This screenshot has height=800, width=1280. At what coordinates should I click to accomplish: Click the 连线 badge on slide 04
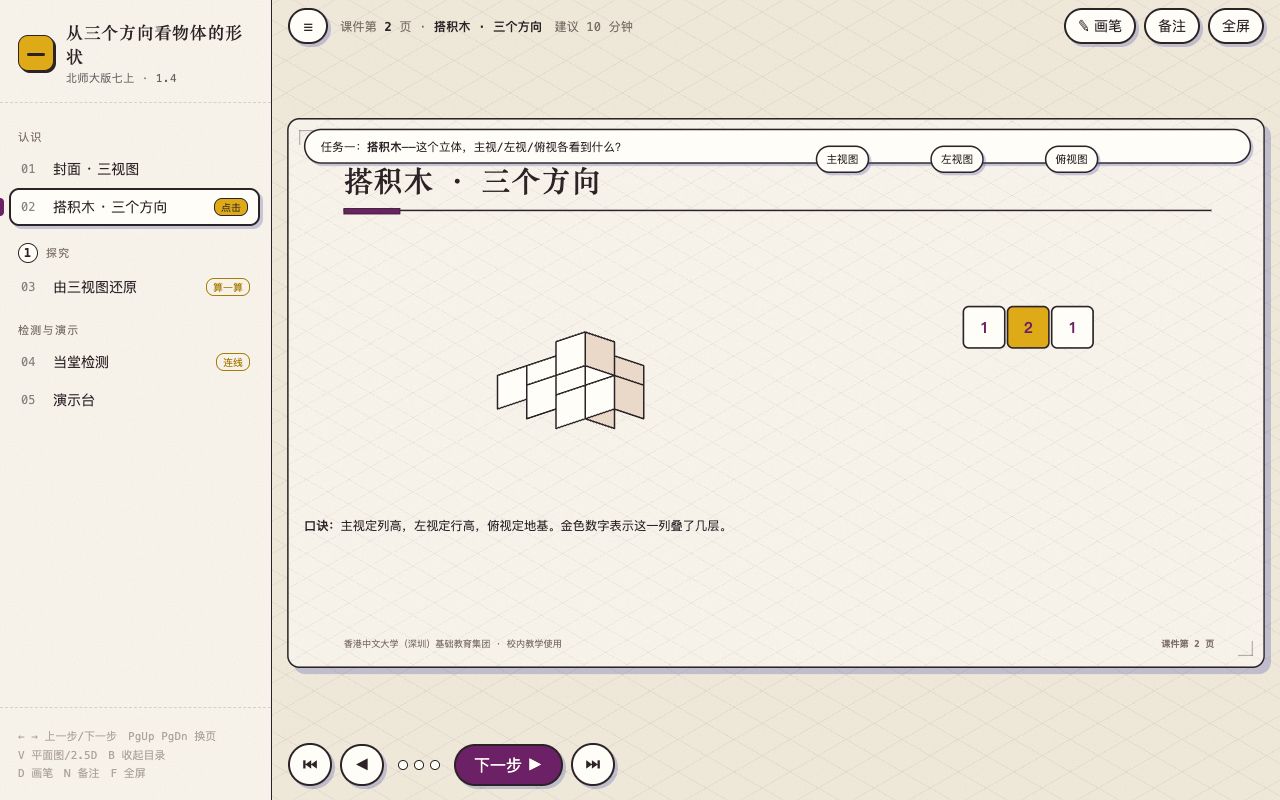click(x=233, y=362)
